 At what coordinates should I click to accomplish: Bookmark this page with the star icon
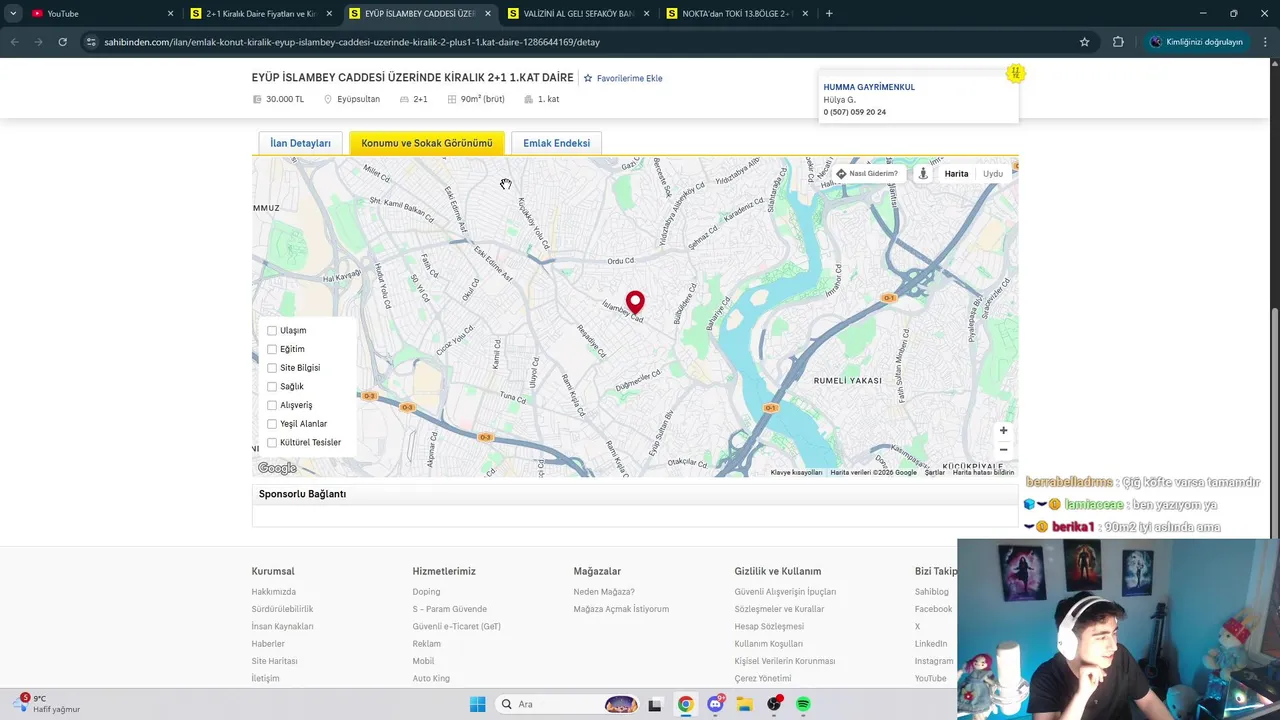click(x=1084, y=42)
